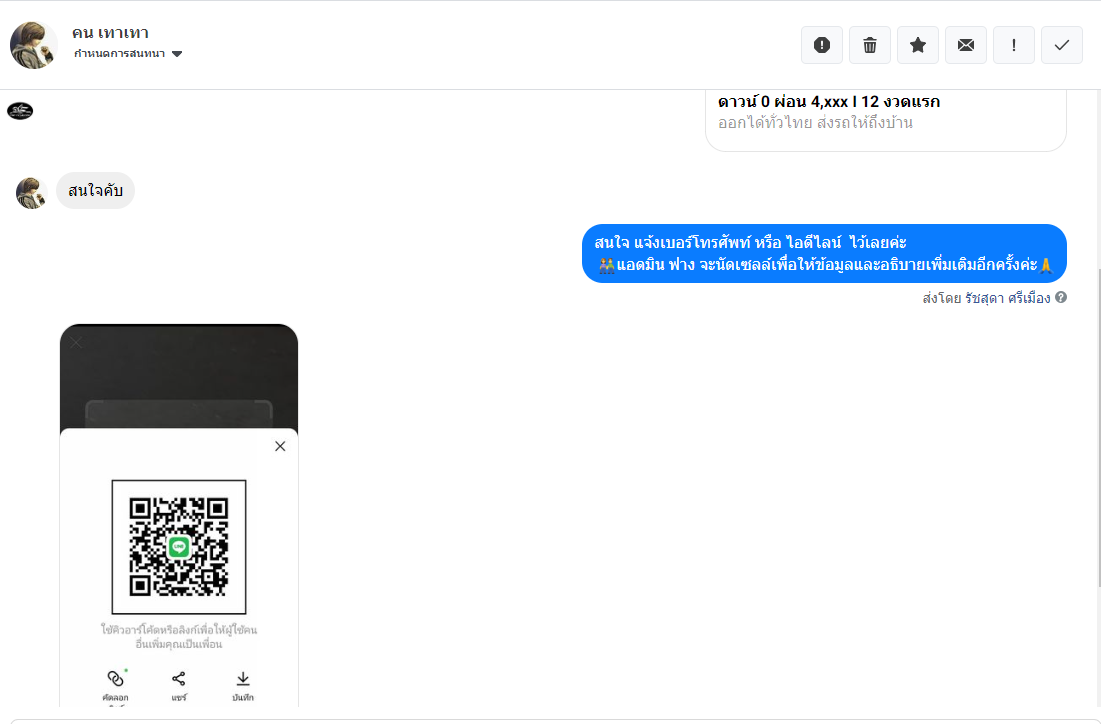Click the vertical scrollbar of the chat
Viewport: 1101px width, 724px height.
1097,428
